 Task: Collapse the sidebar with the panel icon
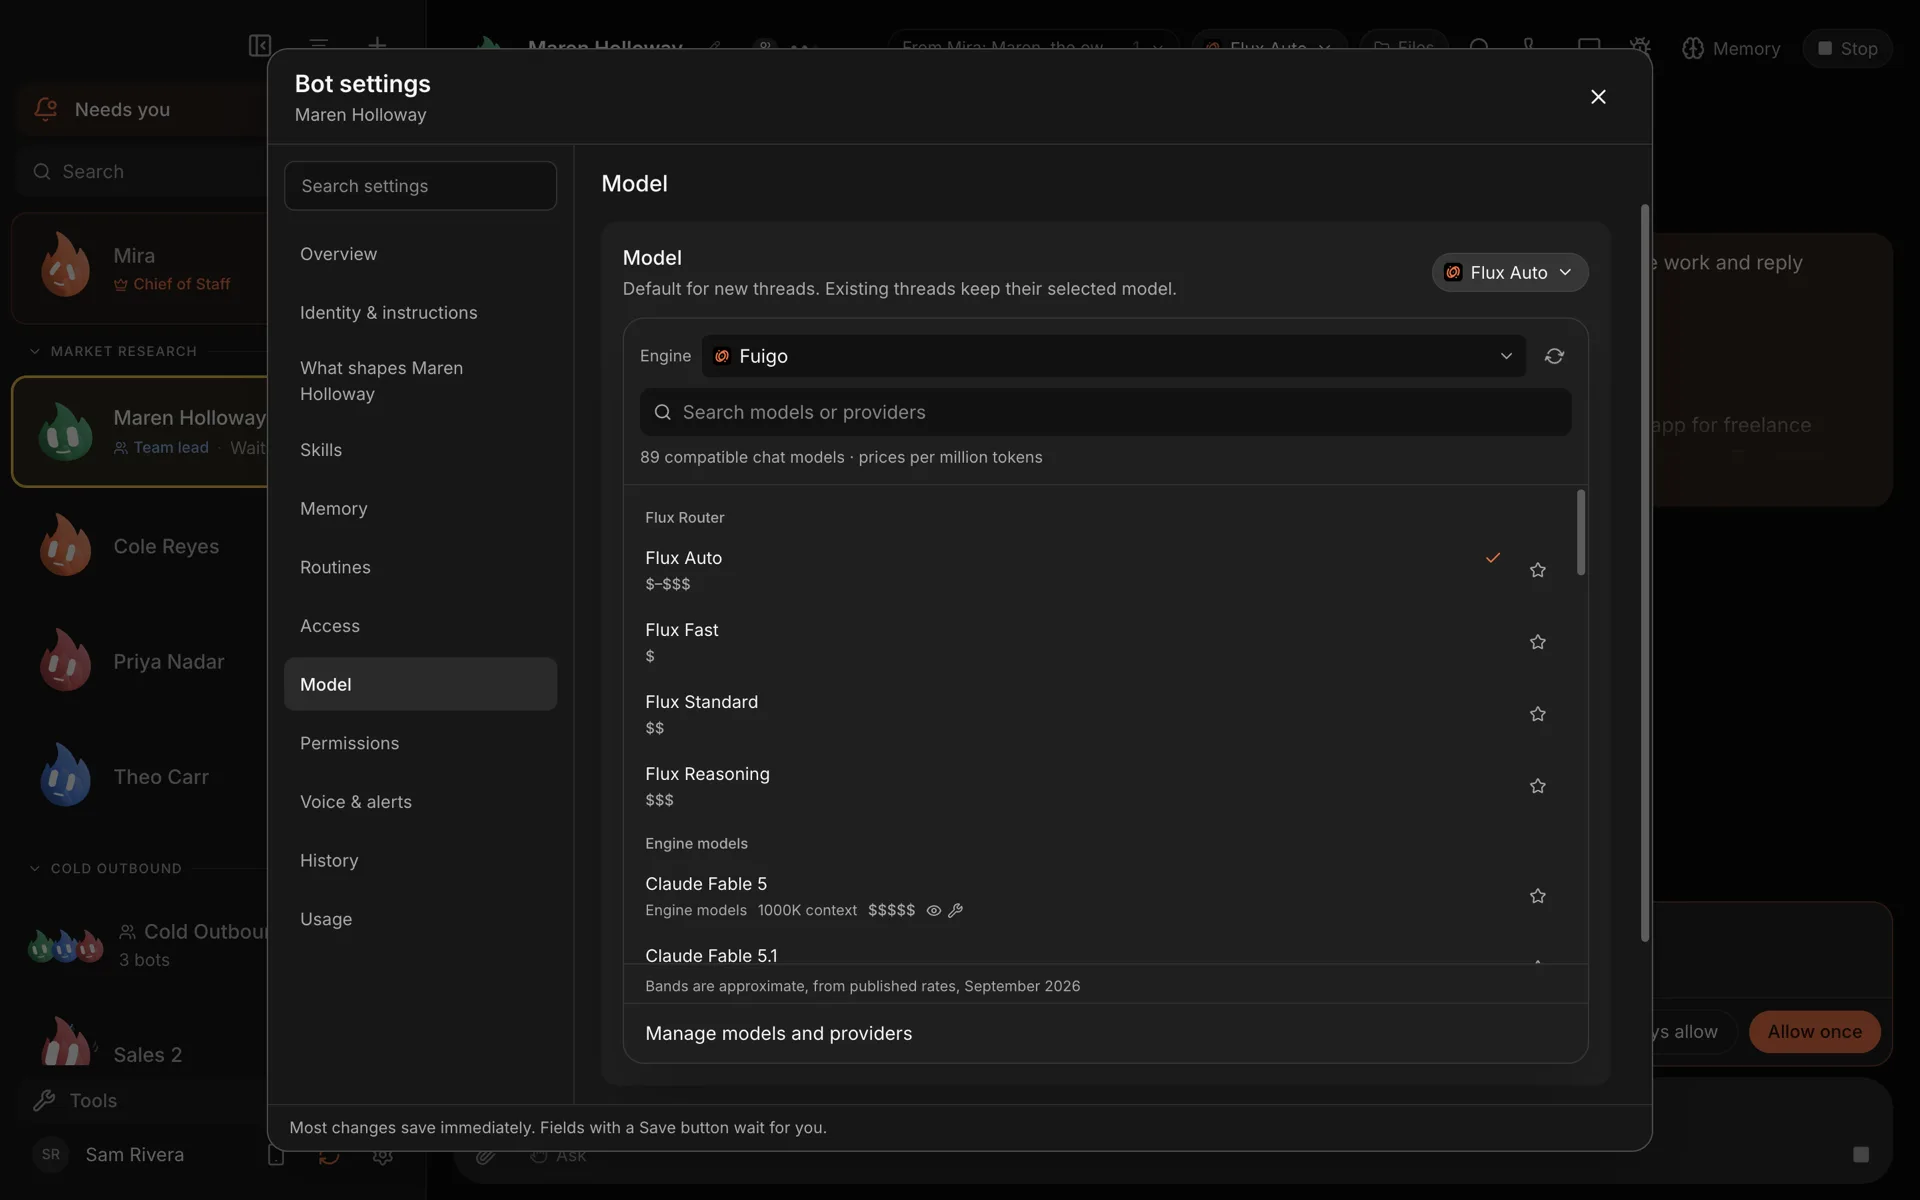tap(260, 46)
